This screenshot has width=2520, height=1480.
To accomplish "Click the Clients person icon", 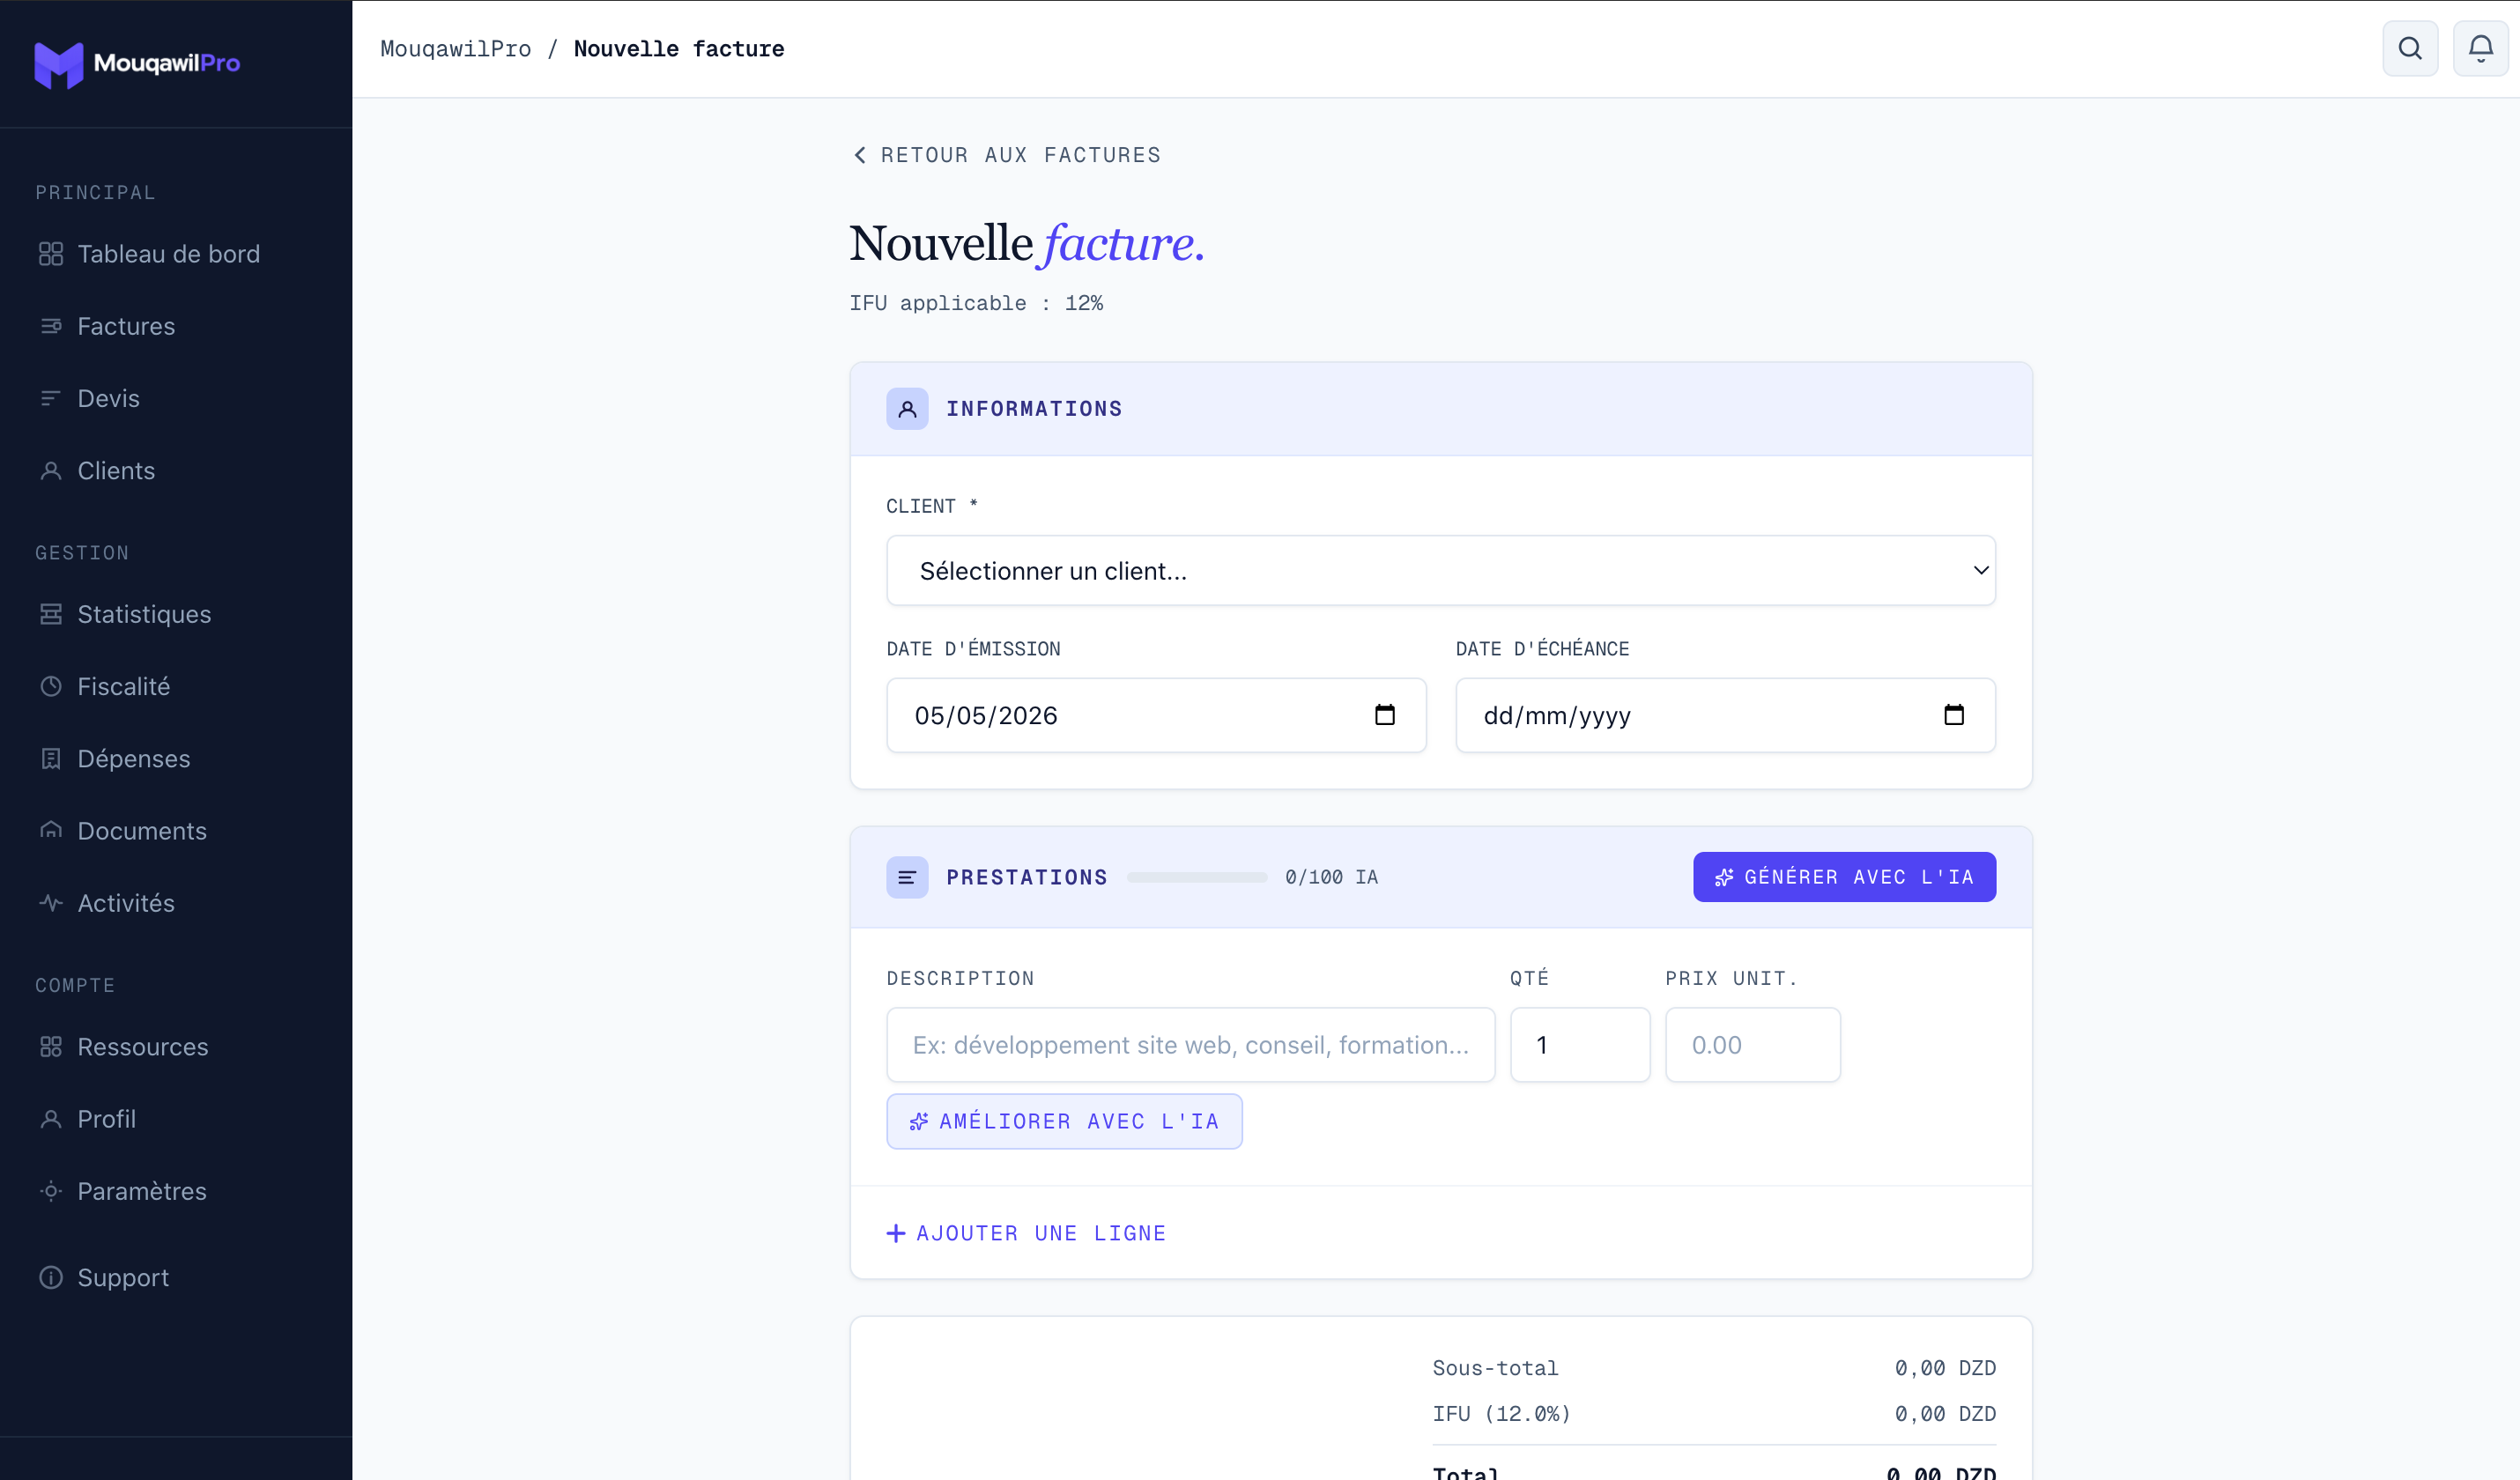I will pyautogui.click(x=51, y=470).
